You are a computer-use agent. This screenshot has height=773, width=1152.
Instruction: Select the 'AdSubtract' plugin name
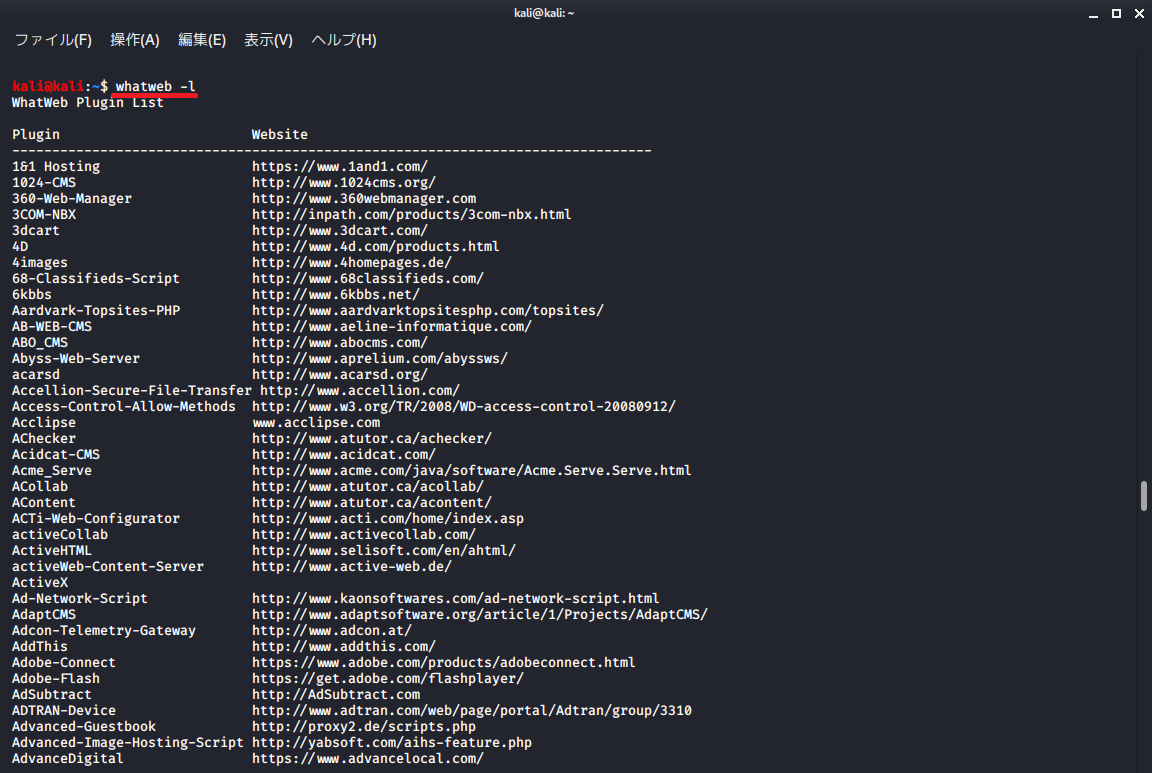click(x=52, y=695)
